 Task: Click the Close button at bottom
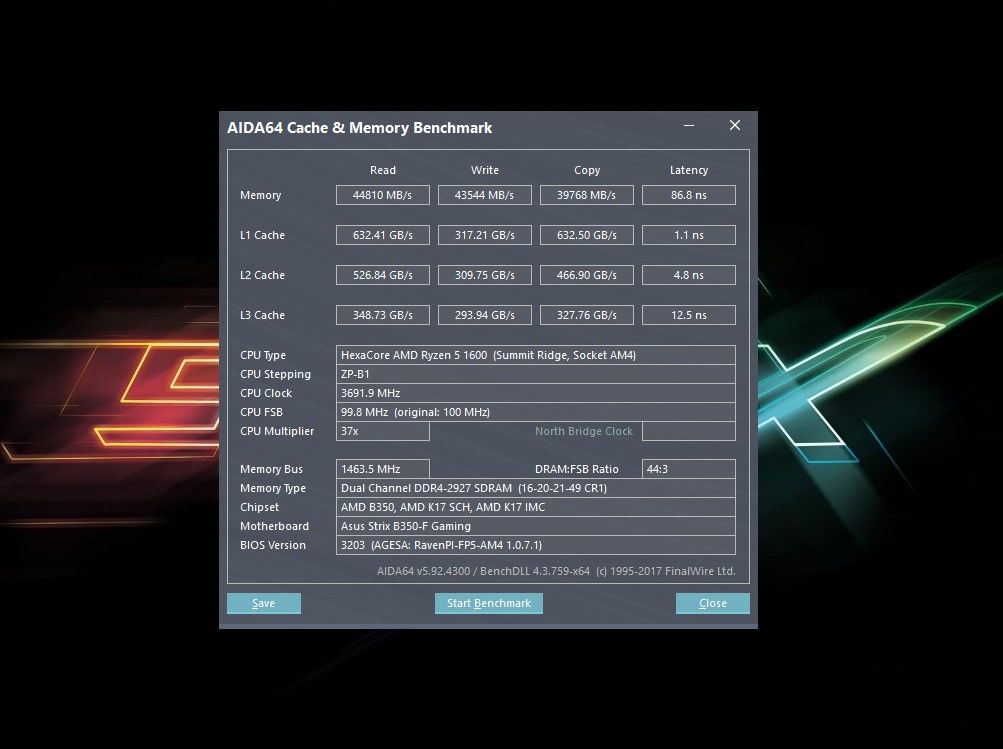click(x=713, y=603)
